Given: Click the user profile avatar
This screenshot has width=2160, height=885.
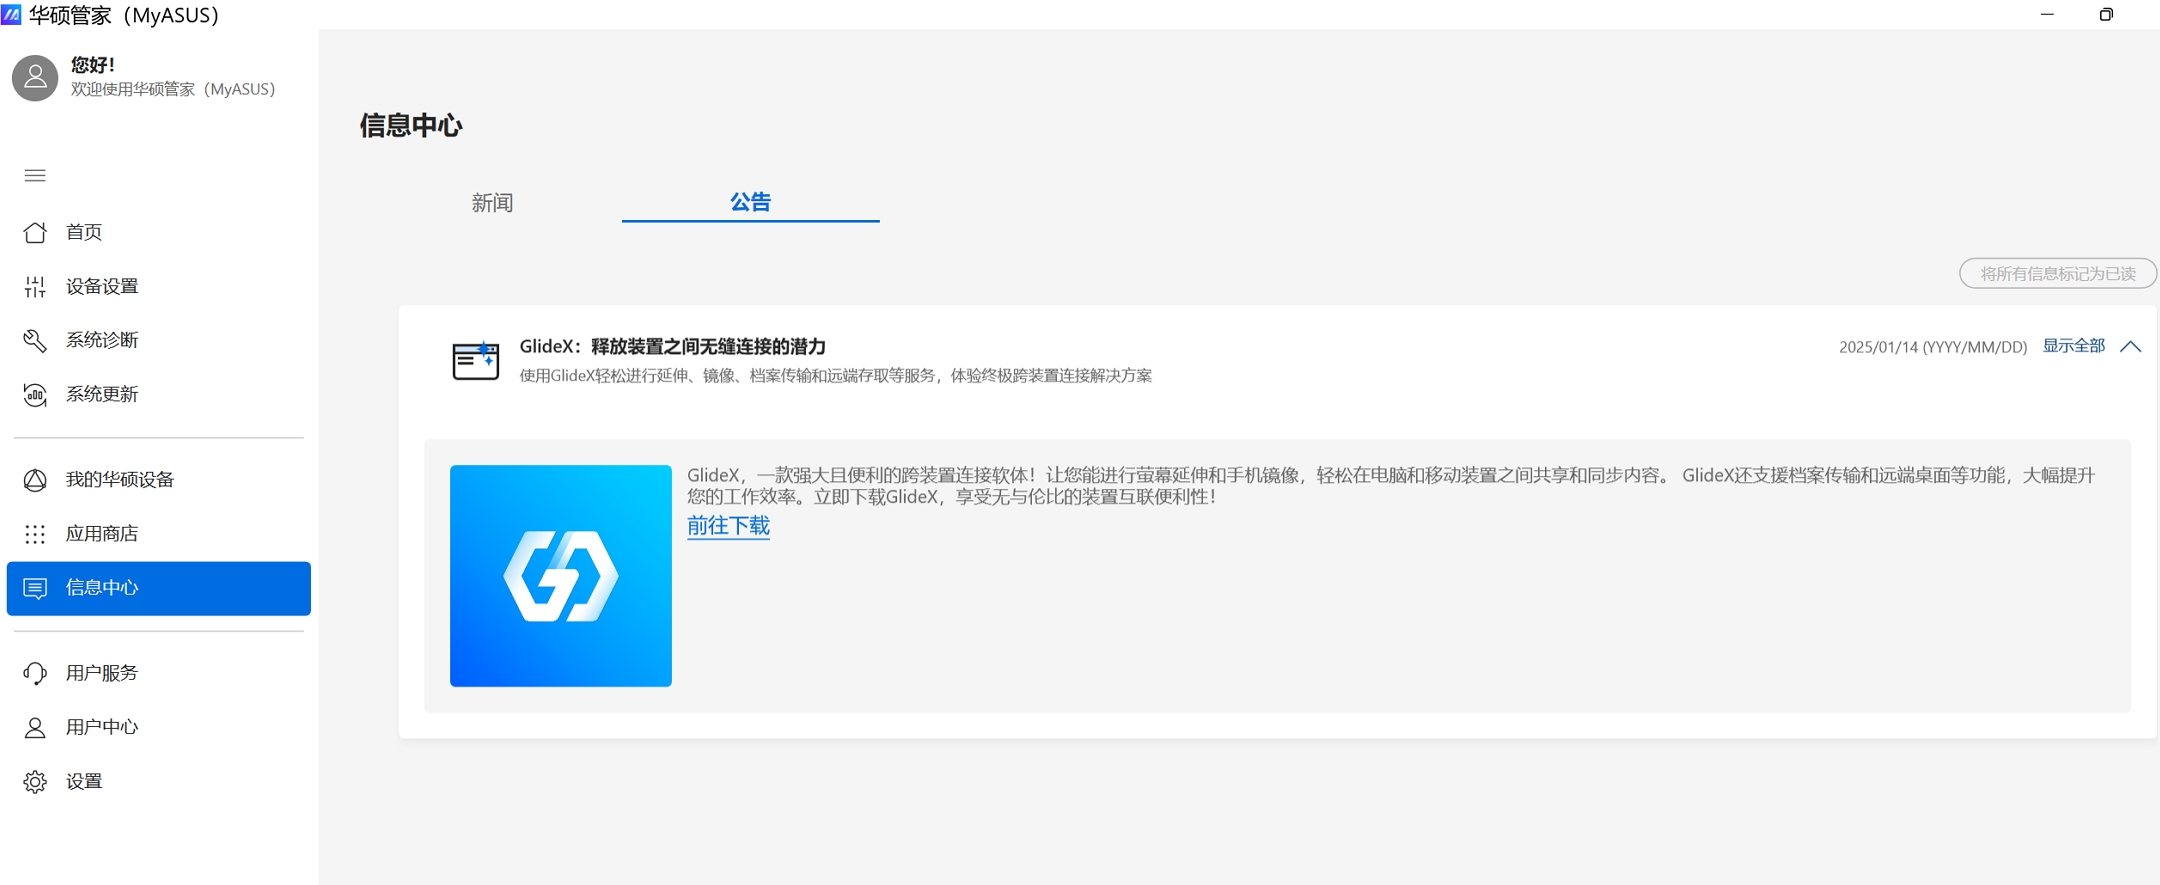Looking at the screenshot, I should click(x=35, y=78).
